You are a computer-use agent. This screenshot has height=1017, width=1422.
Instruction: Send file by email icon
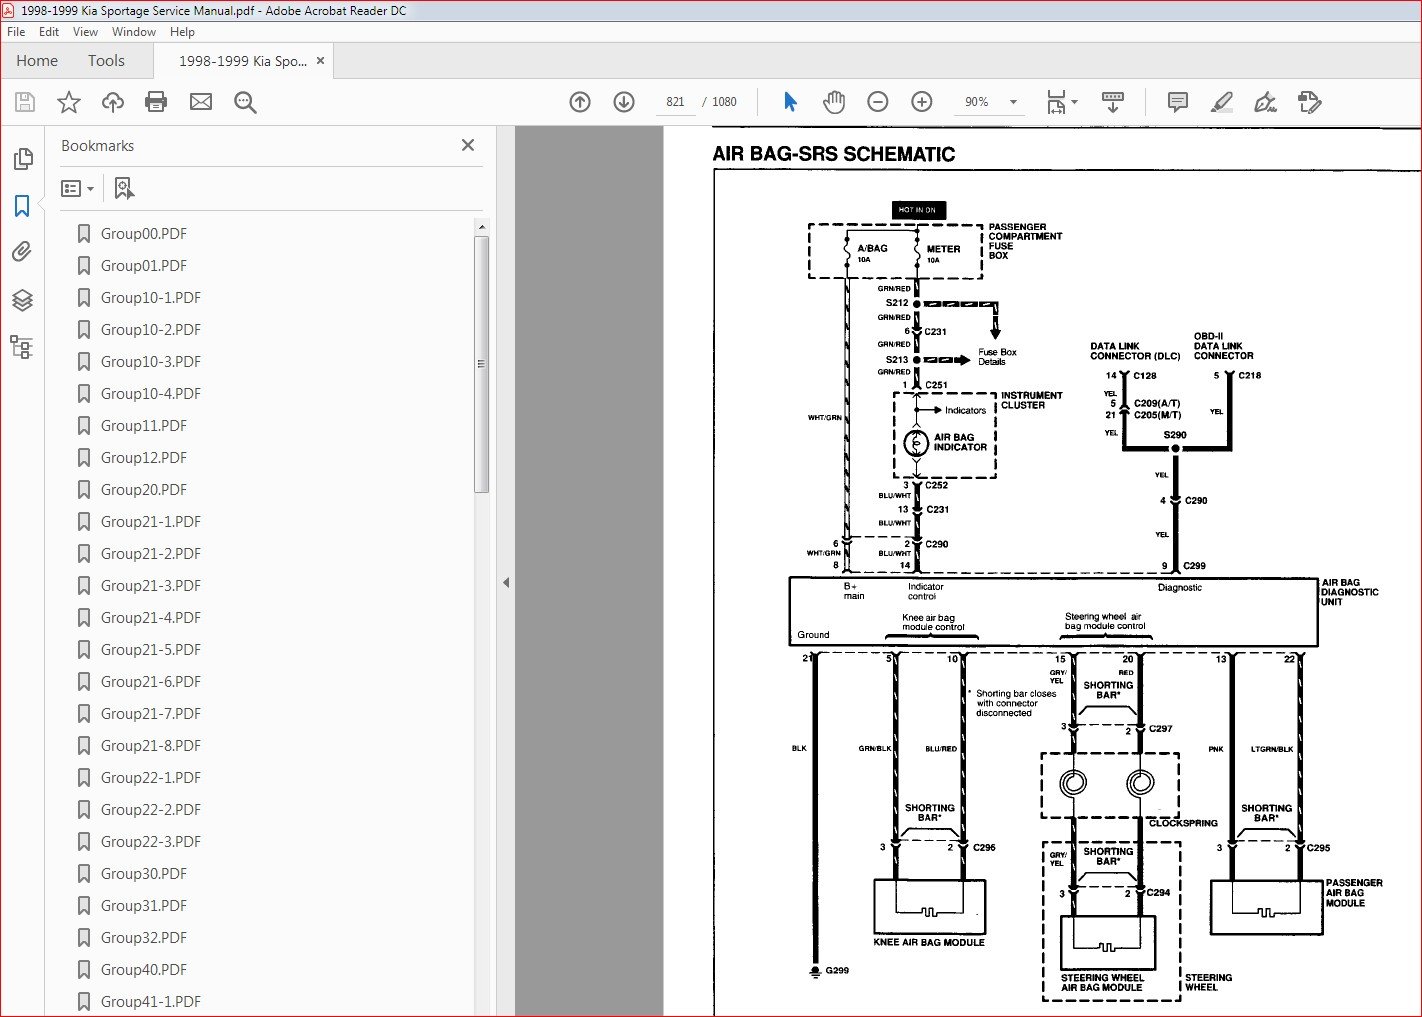click(x=201, y=102)
